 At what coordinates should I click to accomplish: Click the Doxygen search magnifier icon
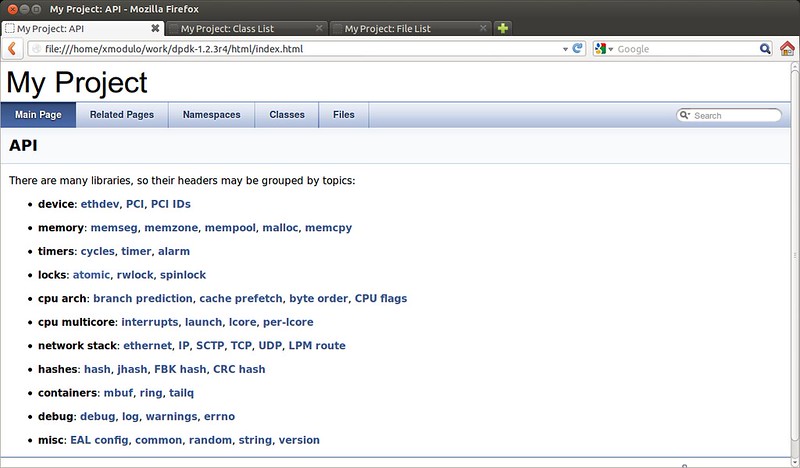coord(685,116)
